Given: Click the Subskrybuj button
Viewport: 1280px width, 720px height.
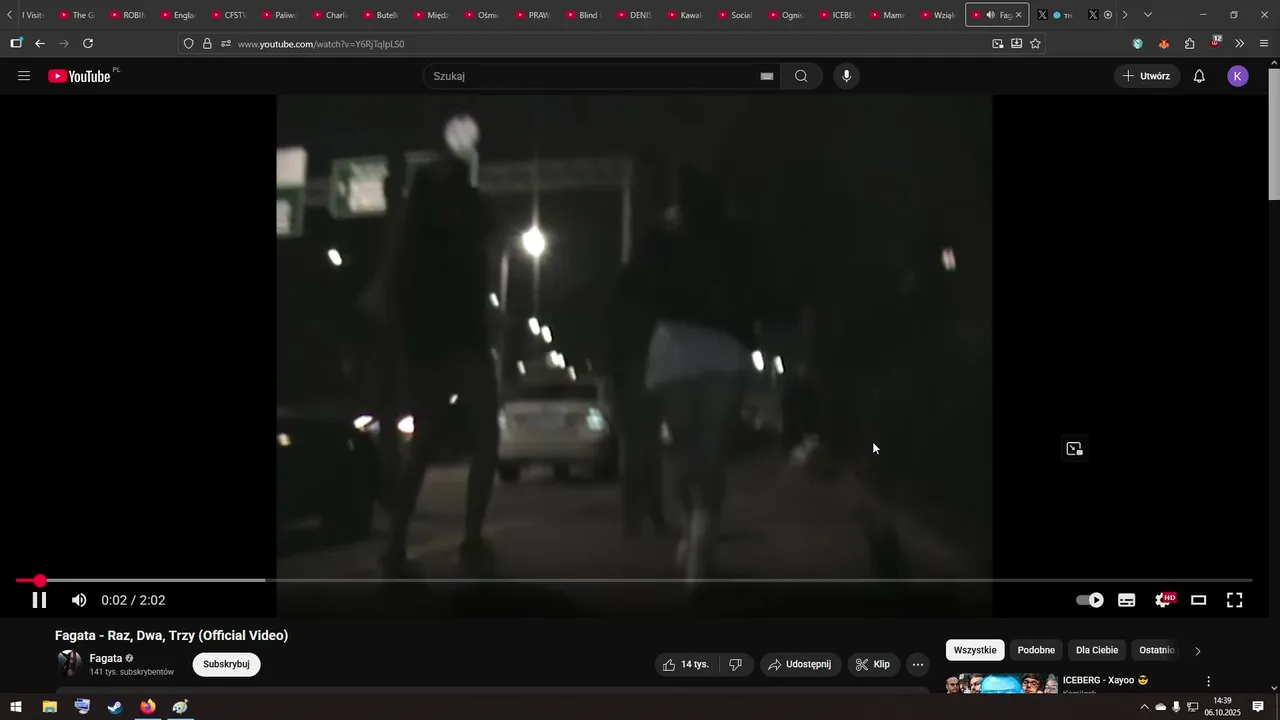Looking at the screenshot, I should [226, 664].
